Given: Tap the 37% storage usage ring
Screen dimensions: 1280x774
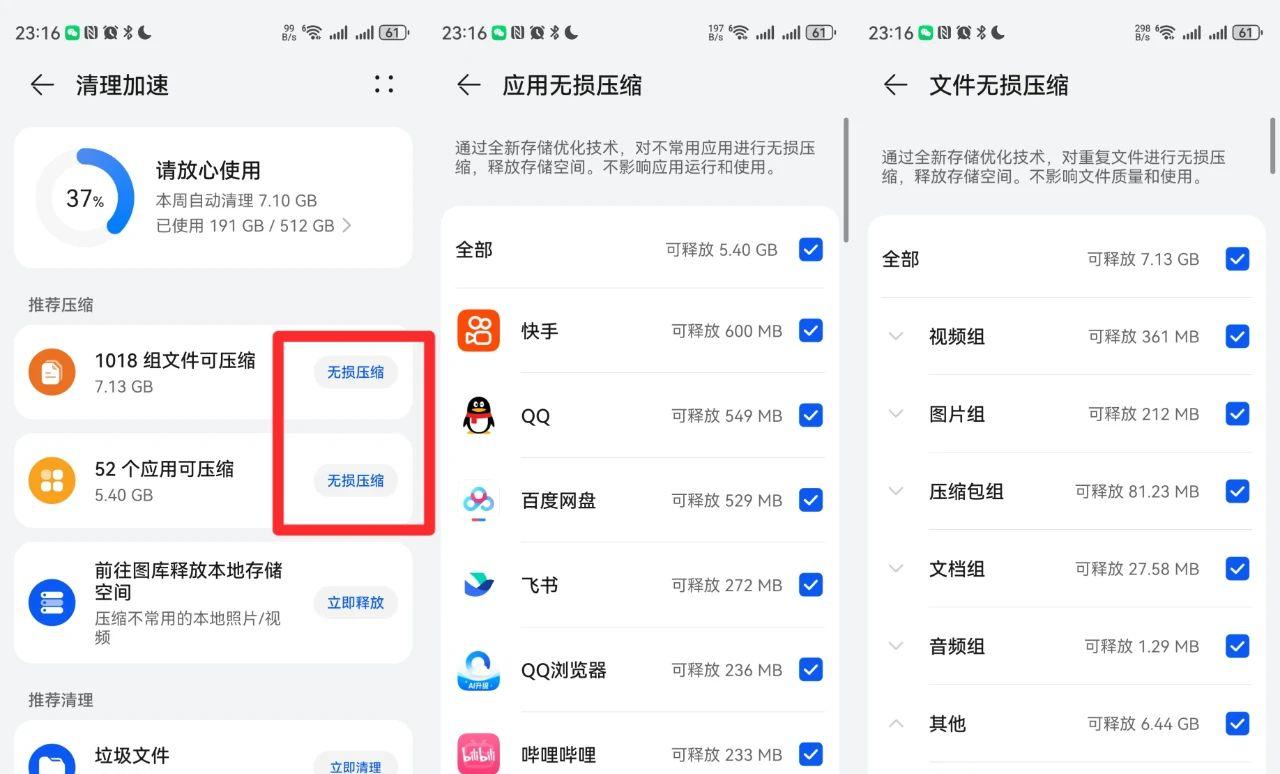Looking at the screenshot, I should (x=86, y=198).
